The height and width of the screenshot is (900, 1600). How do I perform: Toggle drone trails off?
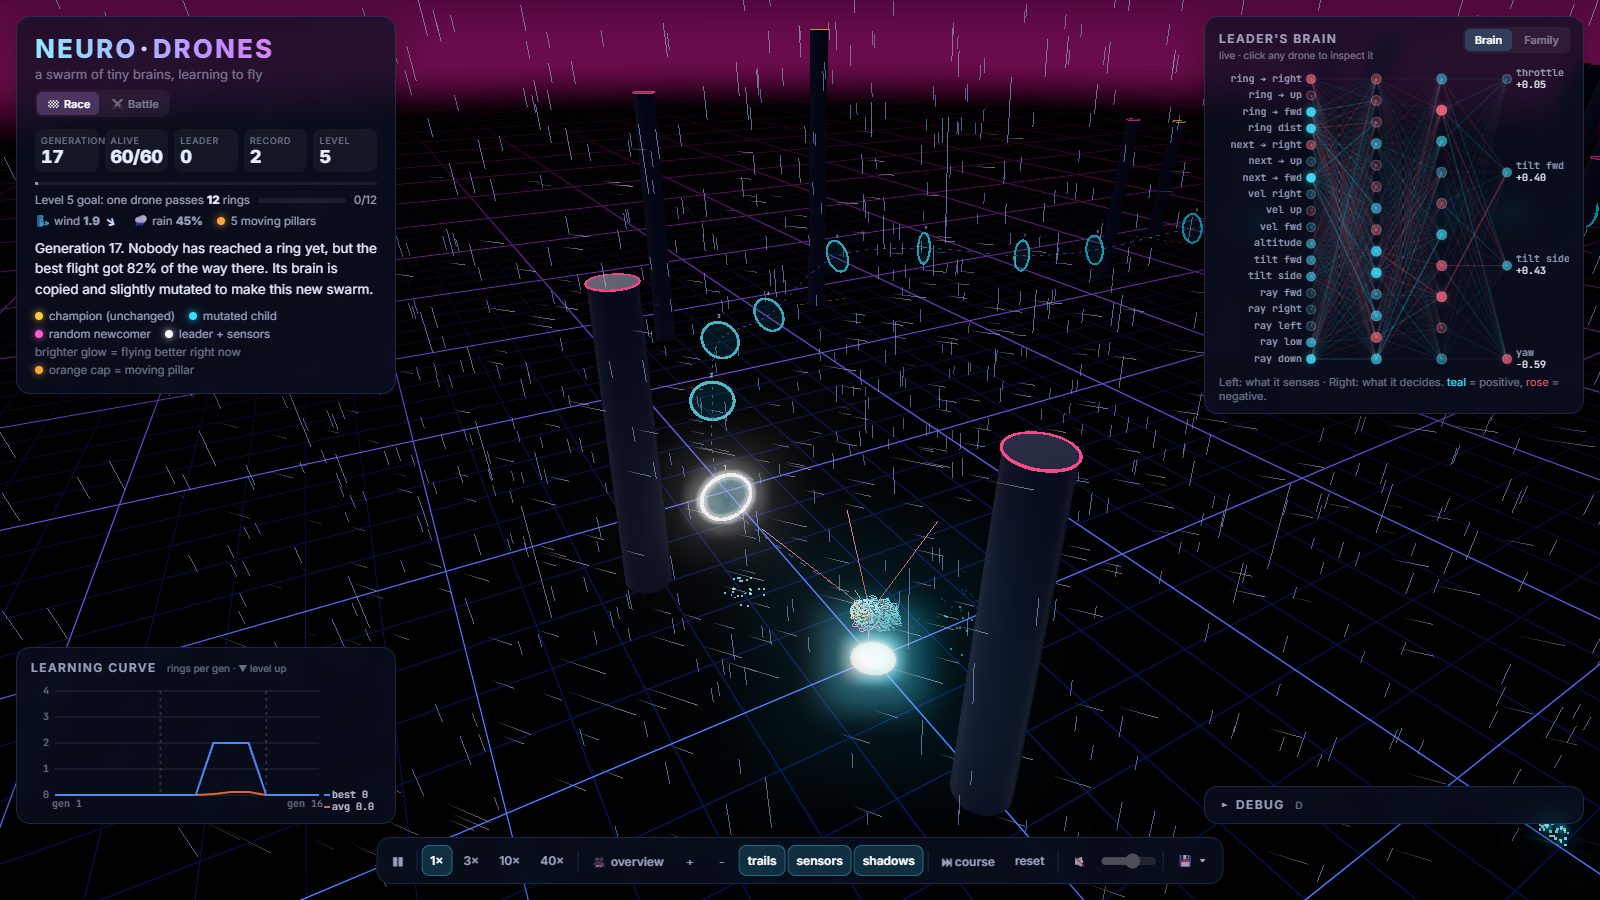pos(762,861)
